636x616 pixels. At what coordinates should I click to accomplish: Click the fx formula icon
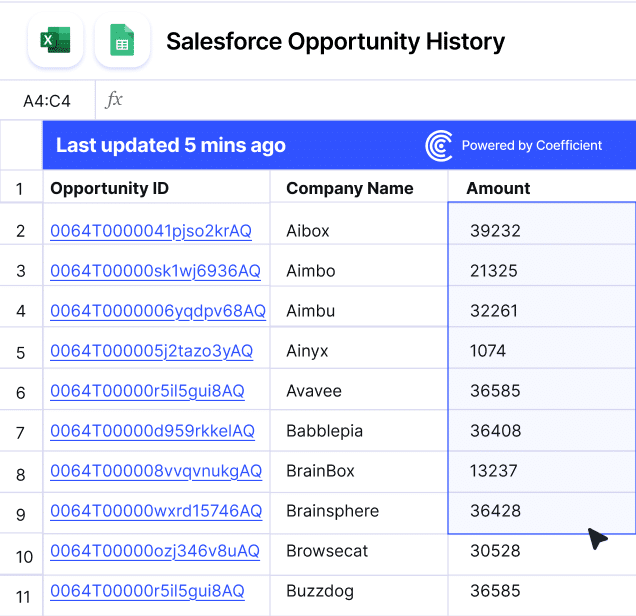click(x=114, y=100)
